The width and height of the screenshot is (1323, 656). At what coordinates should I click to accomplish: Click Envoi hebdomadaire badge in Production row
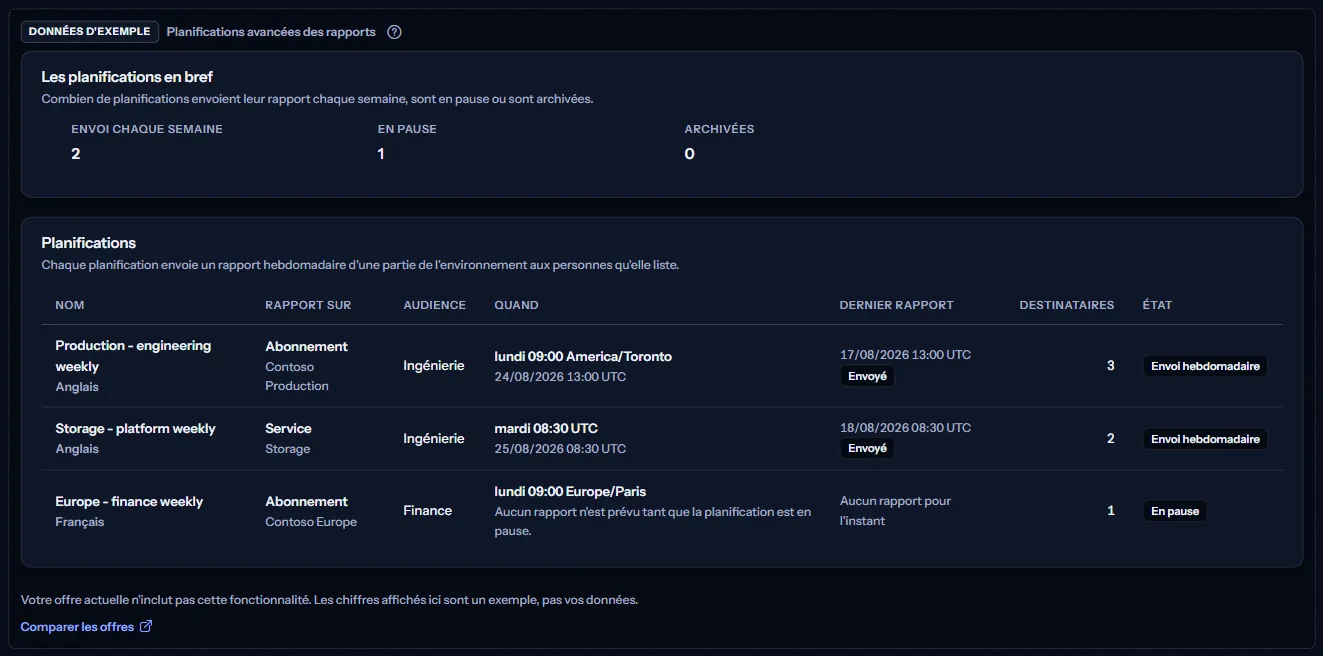1205,366
